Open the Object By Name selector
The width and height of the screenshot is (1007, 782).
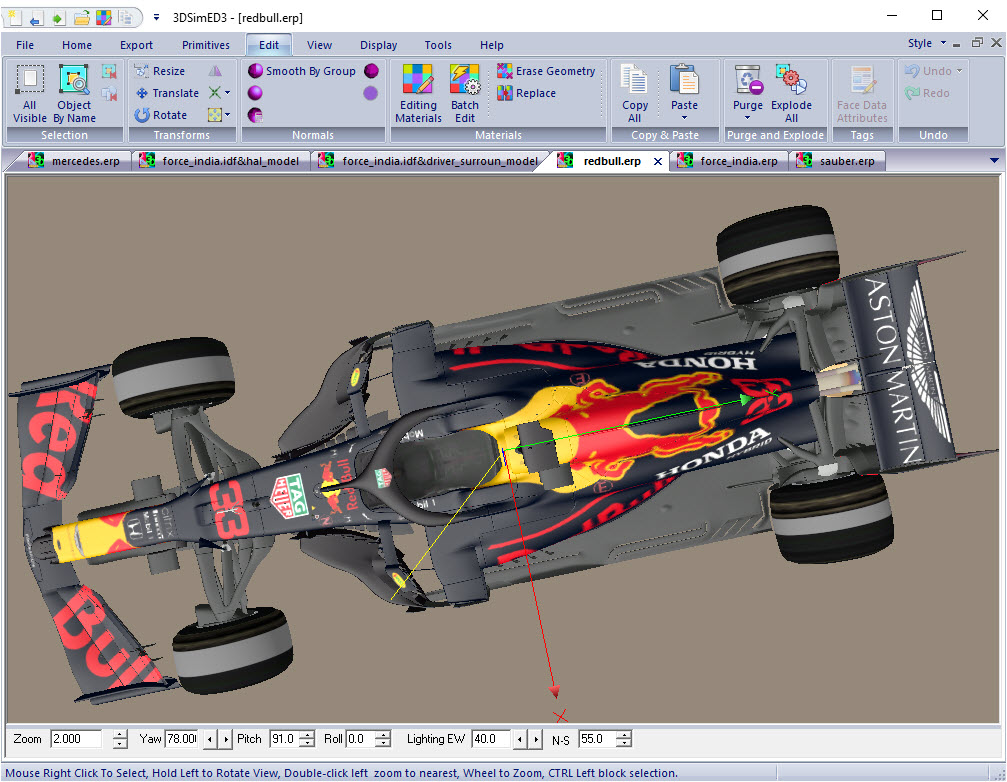(74, 94)
